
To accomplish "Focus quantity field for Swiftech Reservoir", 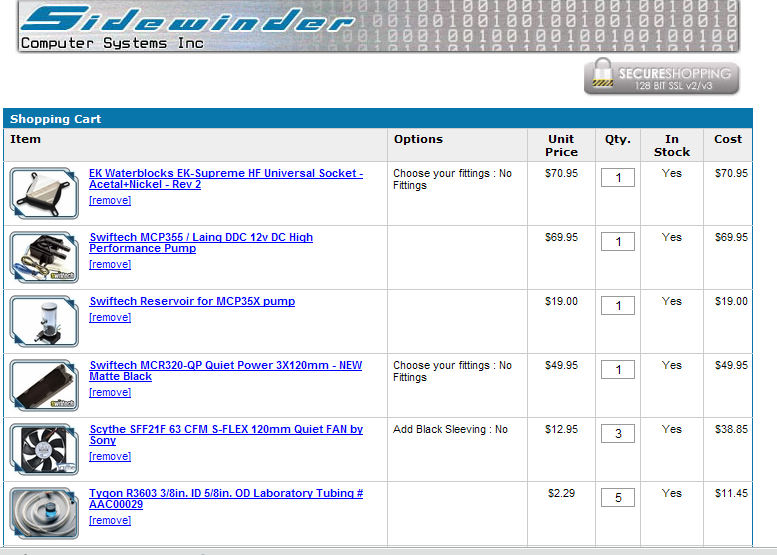I will coord(618,306).
